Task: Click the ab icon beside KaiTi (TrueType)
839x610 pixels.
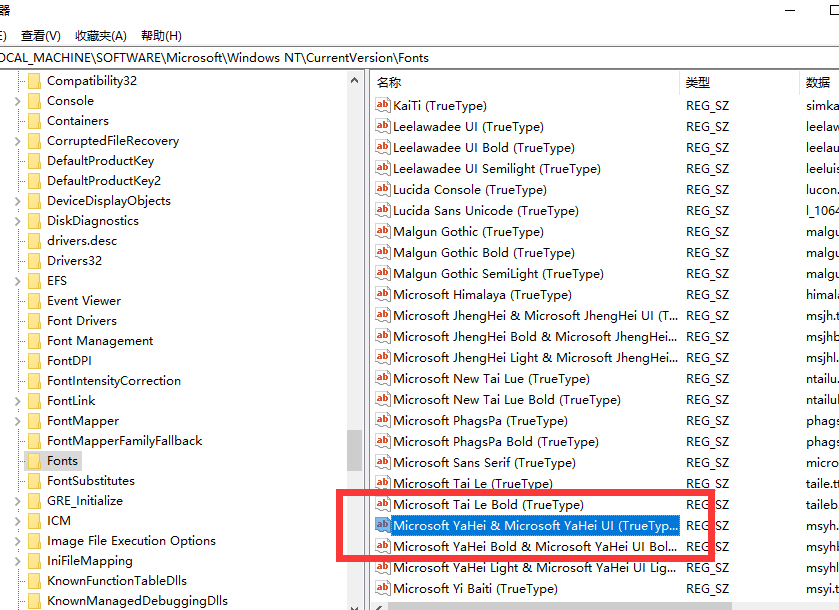Action: coord(382,105)
